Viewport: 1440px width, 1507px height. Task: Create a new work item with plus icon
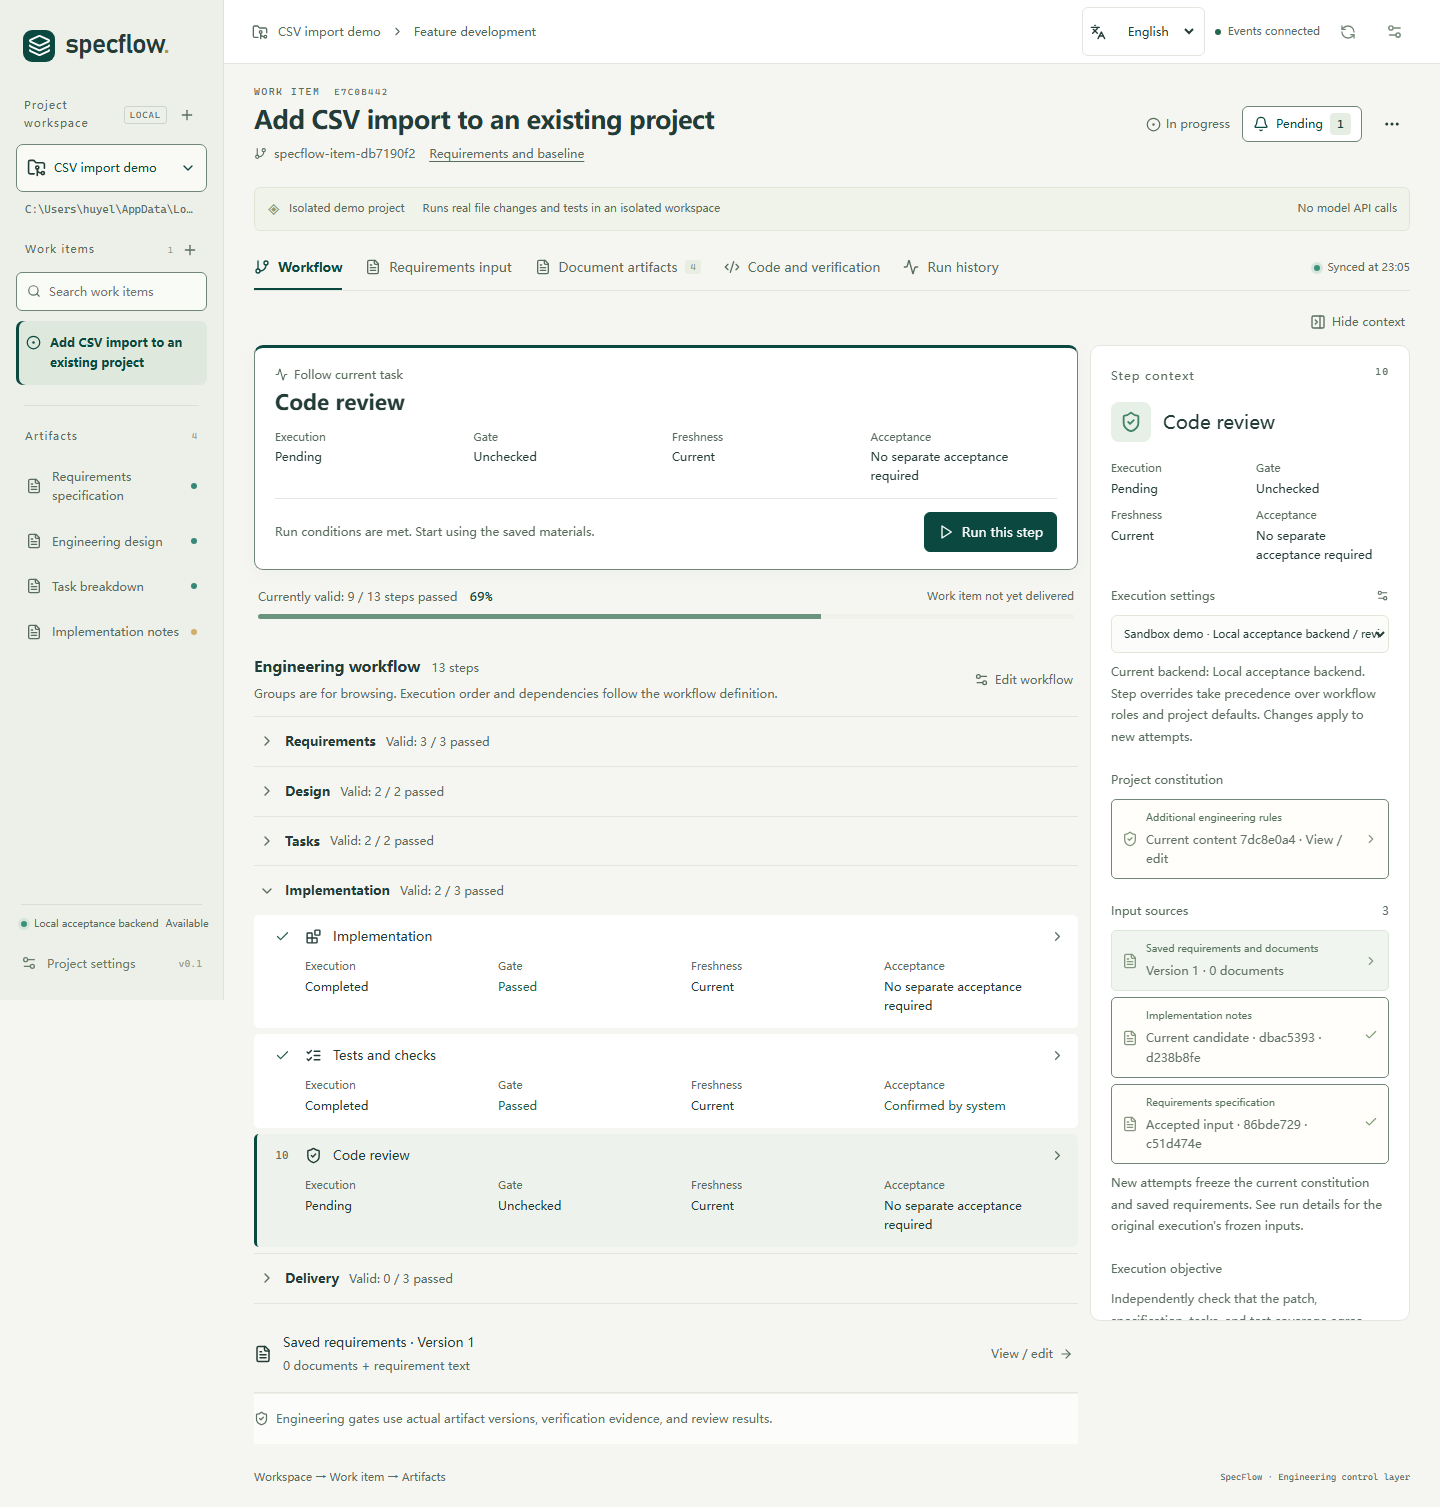pyautogui.click(x=190, y=250)
